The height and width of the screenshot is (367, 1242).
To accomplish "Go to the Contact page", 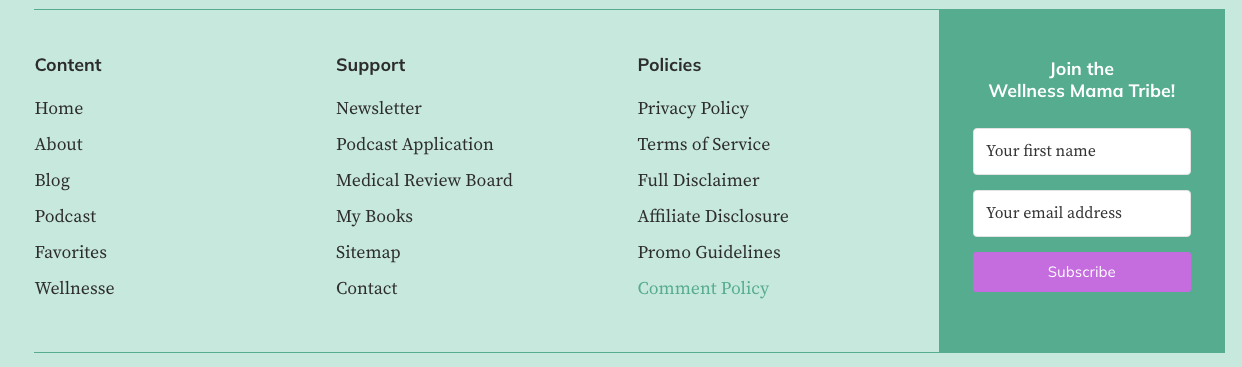I will (367, 288).
